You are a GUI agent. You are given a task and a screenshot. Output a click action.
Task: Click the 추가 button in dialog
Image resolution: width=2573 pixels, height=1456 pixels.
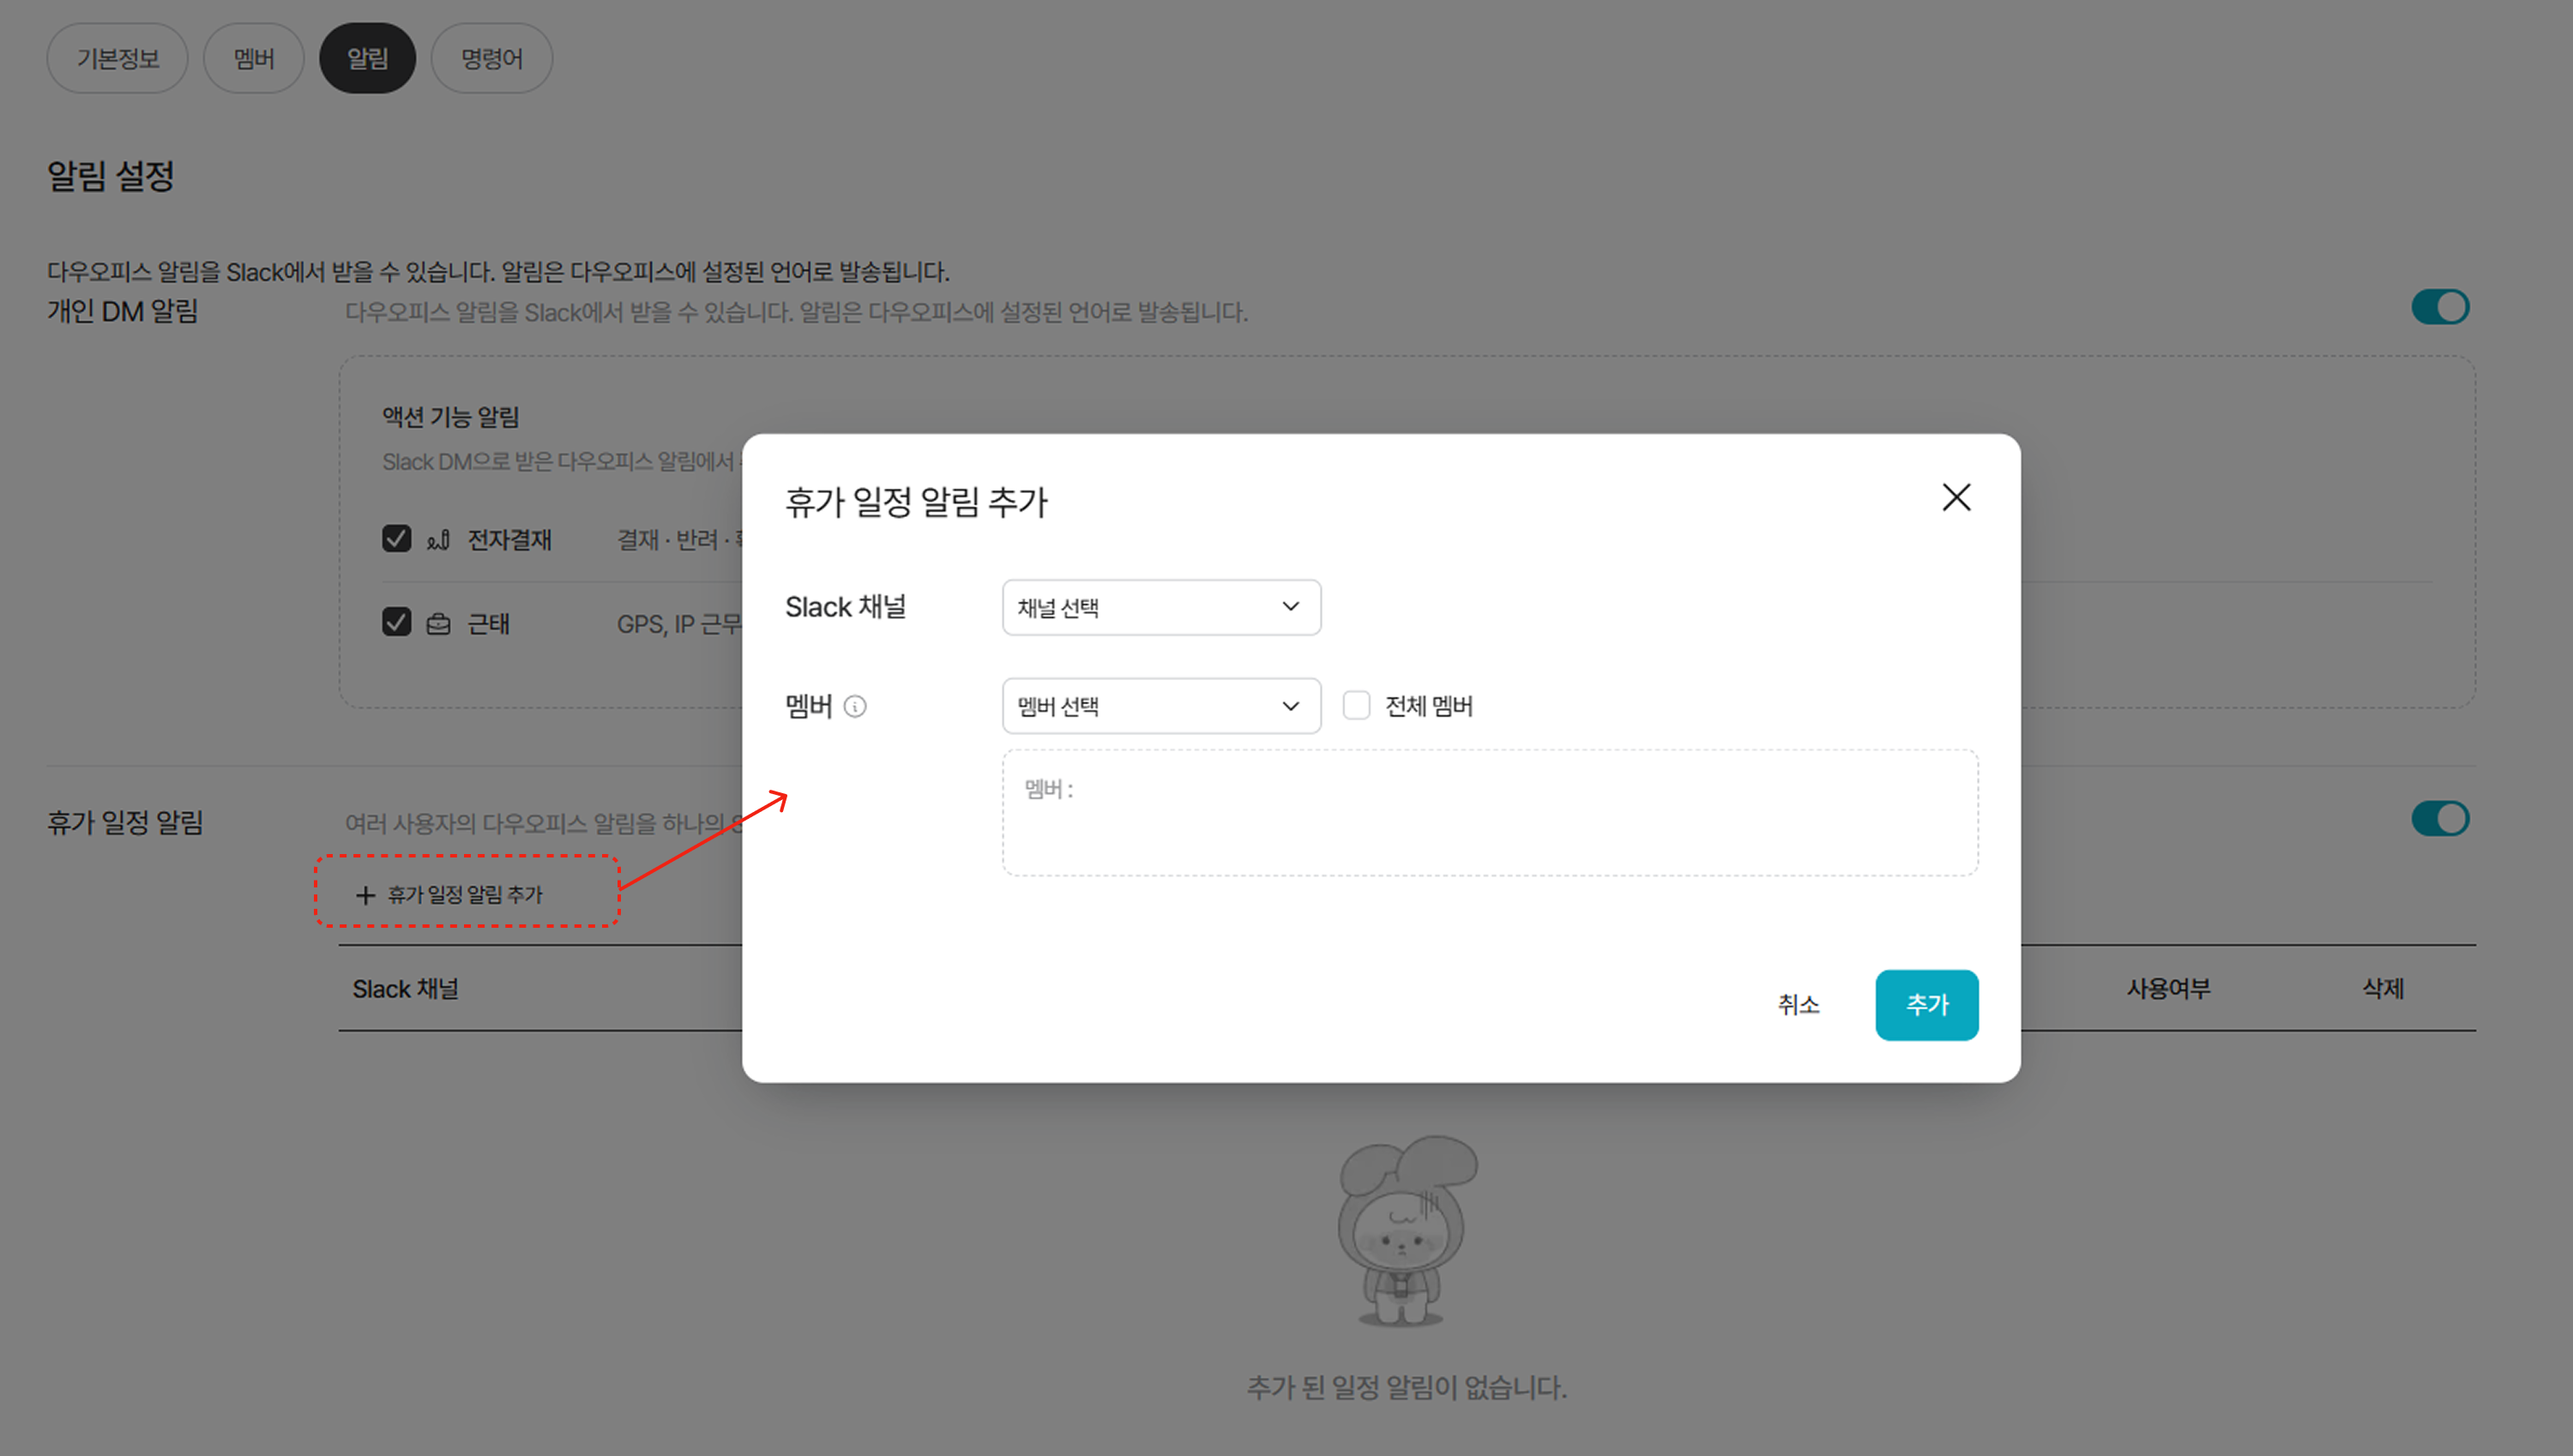coord(1927,1005)
